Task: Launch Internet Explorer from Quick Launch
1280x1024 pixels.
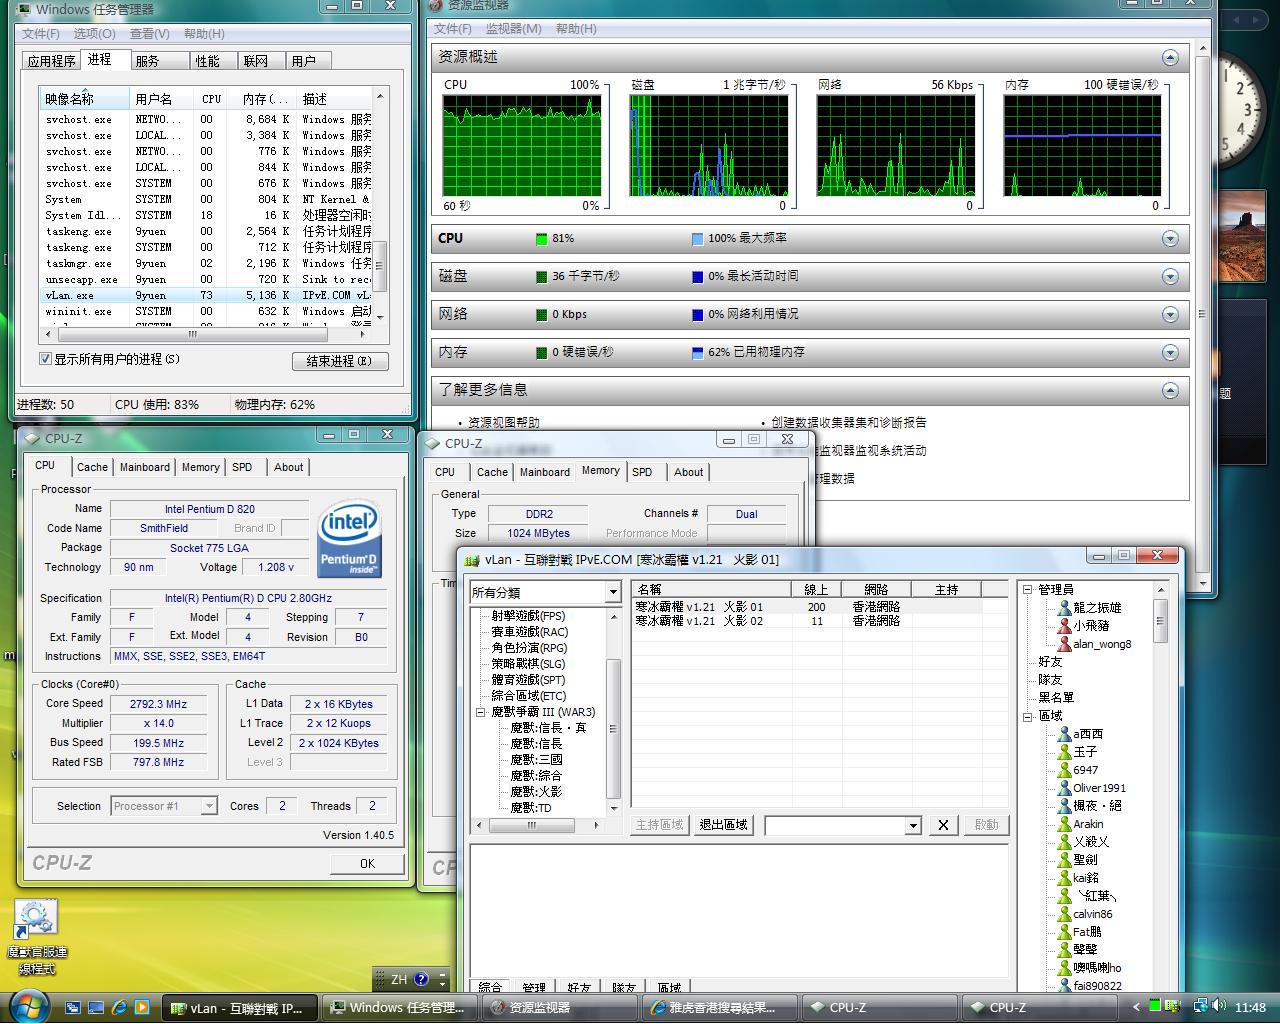Action: tap(119, 1007)
